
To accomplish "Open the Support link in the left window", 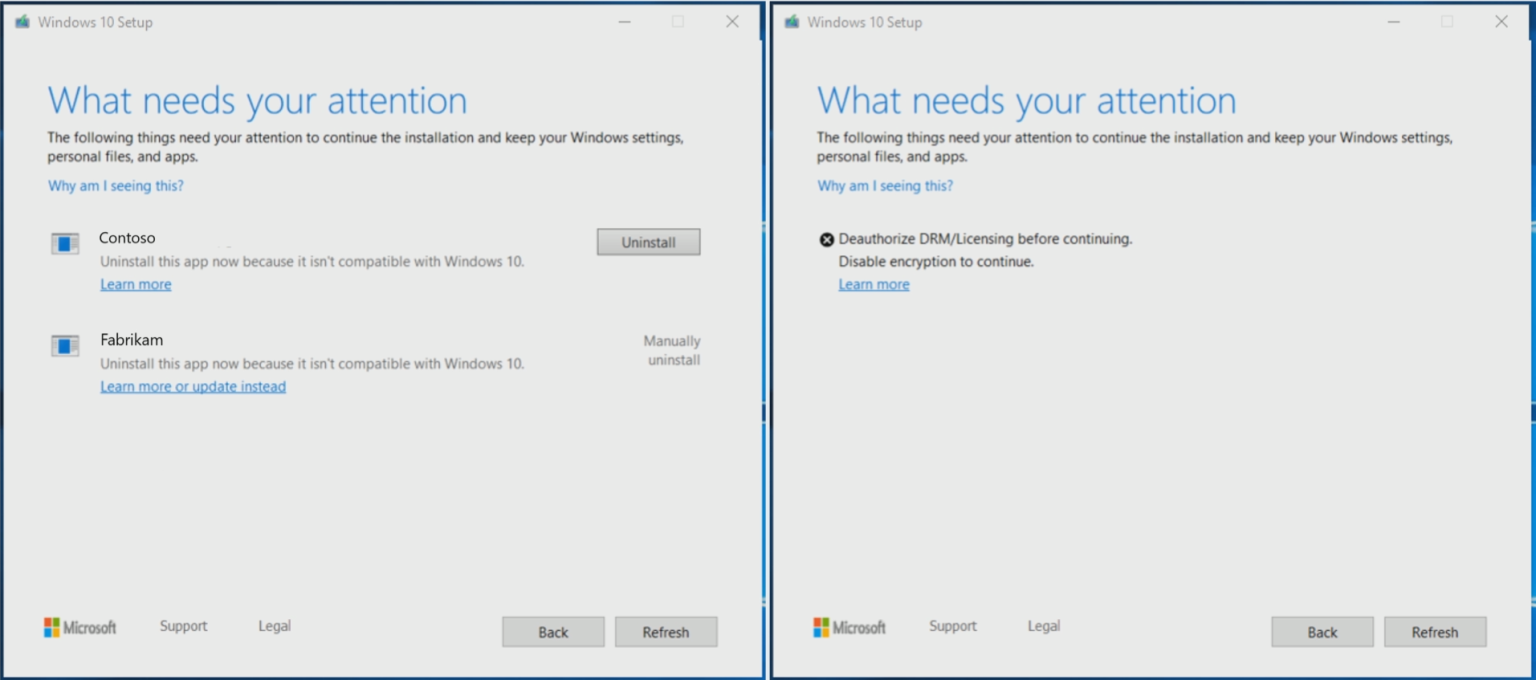I will pyautogui.click(x=183, y=626).
